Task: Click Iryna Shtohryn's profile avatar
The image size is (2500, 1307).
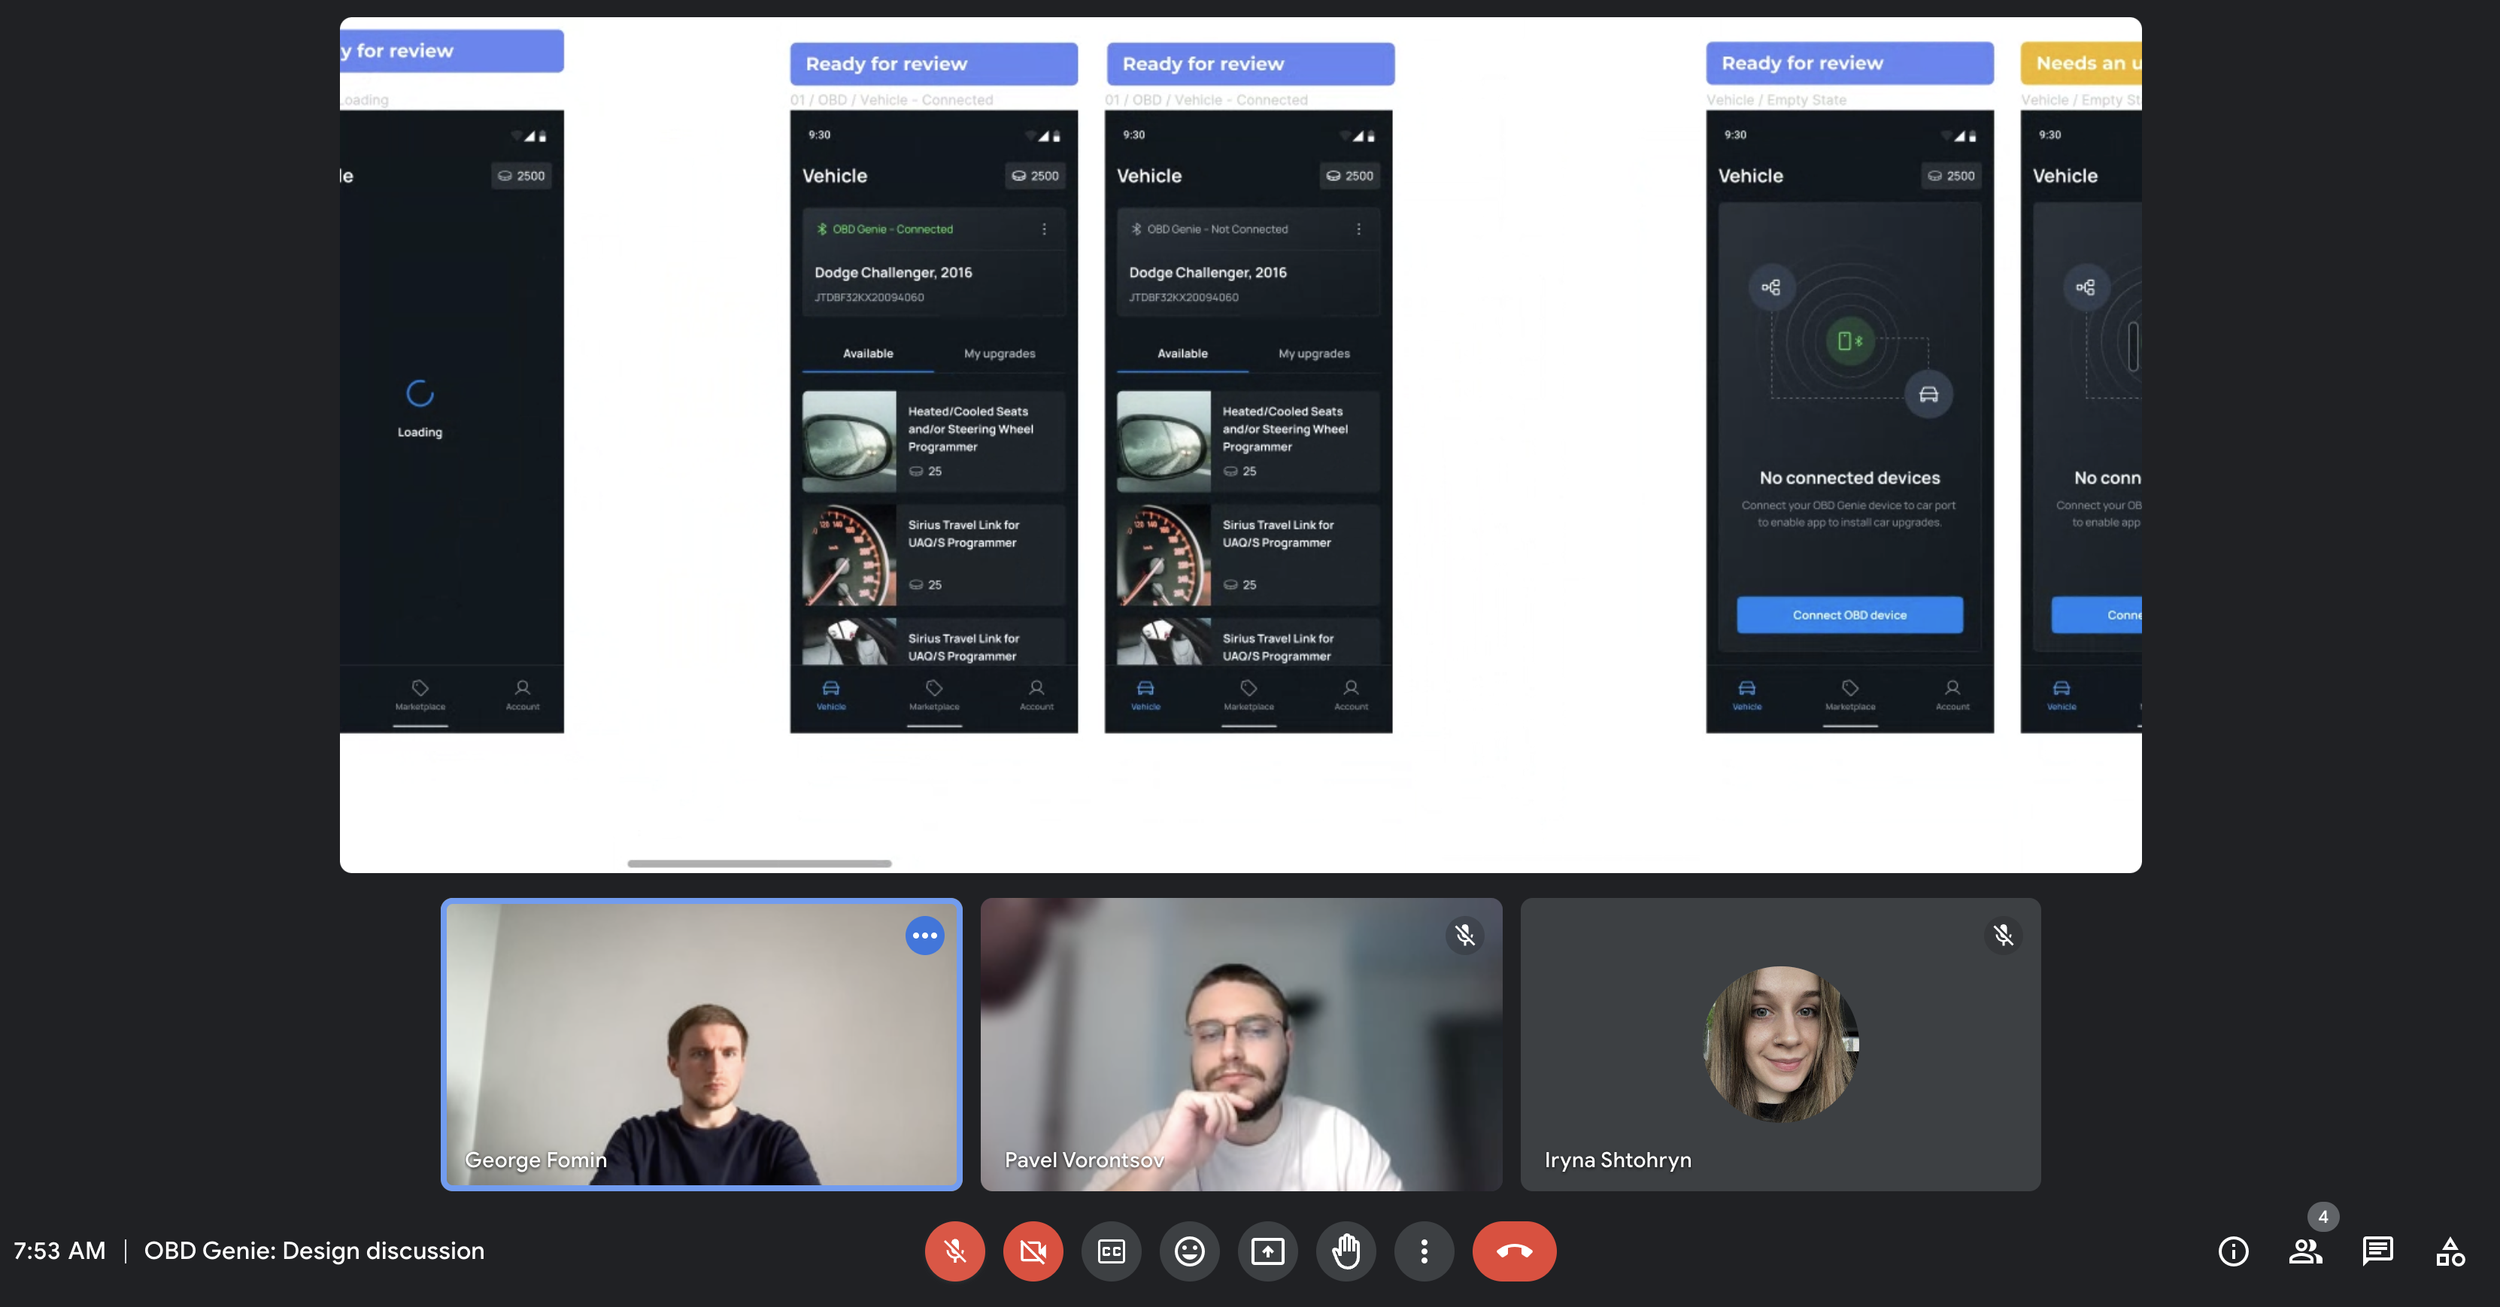Action: point(1780,1044)
